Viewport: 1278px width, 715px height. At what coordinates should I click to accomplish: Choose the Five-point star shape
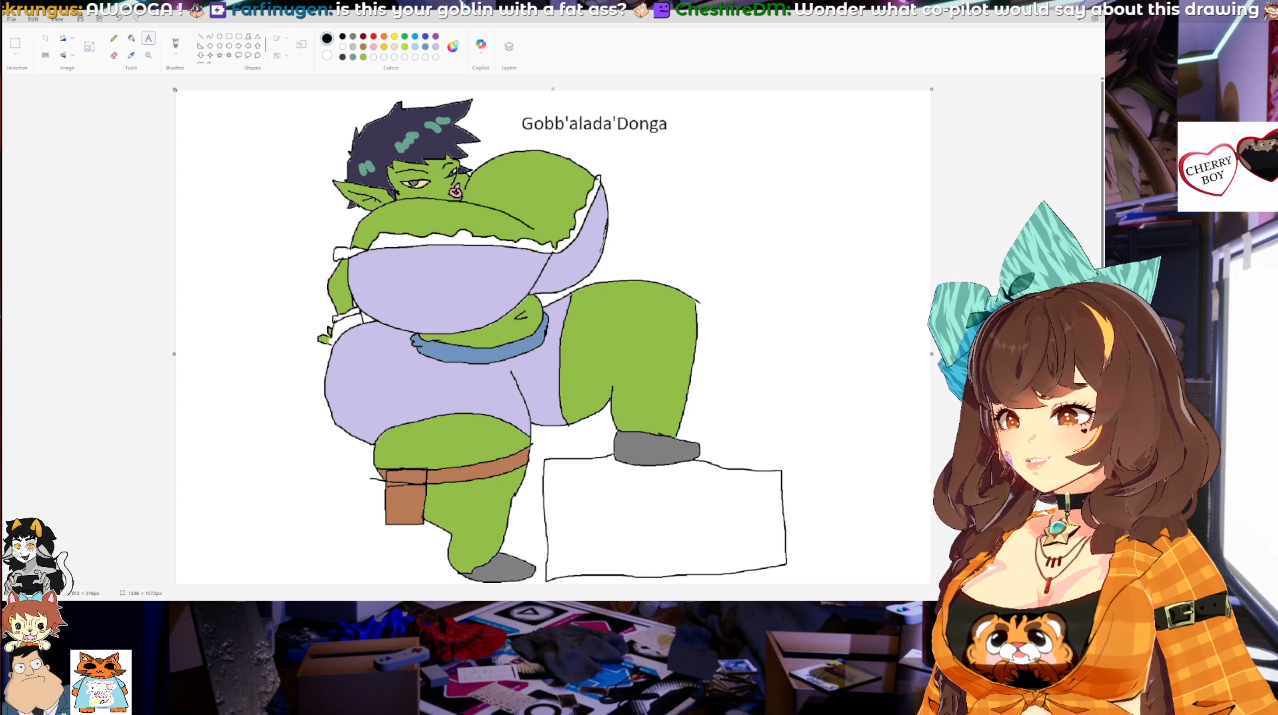coord(219,55)
